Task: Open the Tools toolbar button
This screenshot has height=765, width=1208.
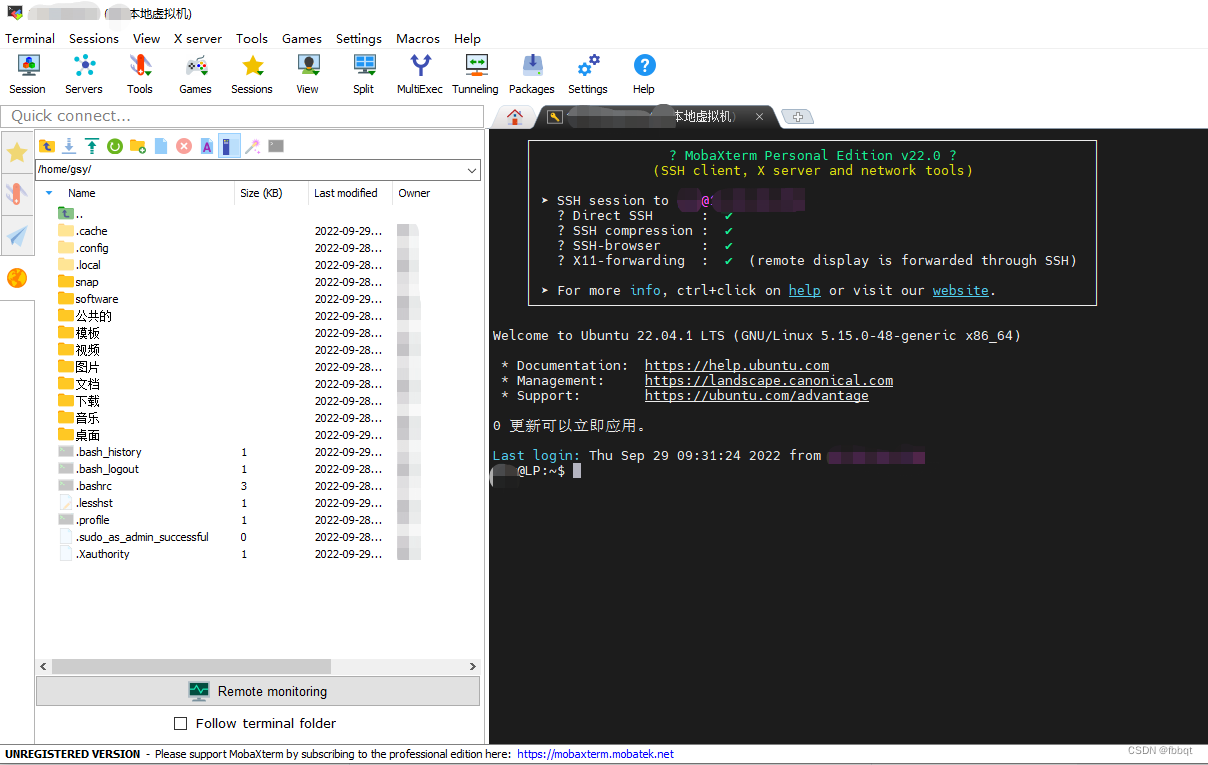Action: point(140,74)
